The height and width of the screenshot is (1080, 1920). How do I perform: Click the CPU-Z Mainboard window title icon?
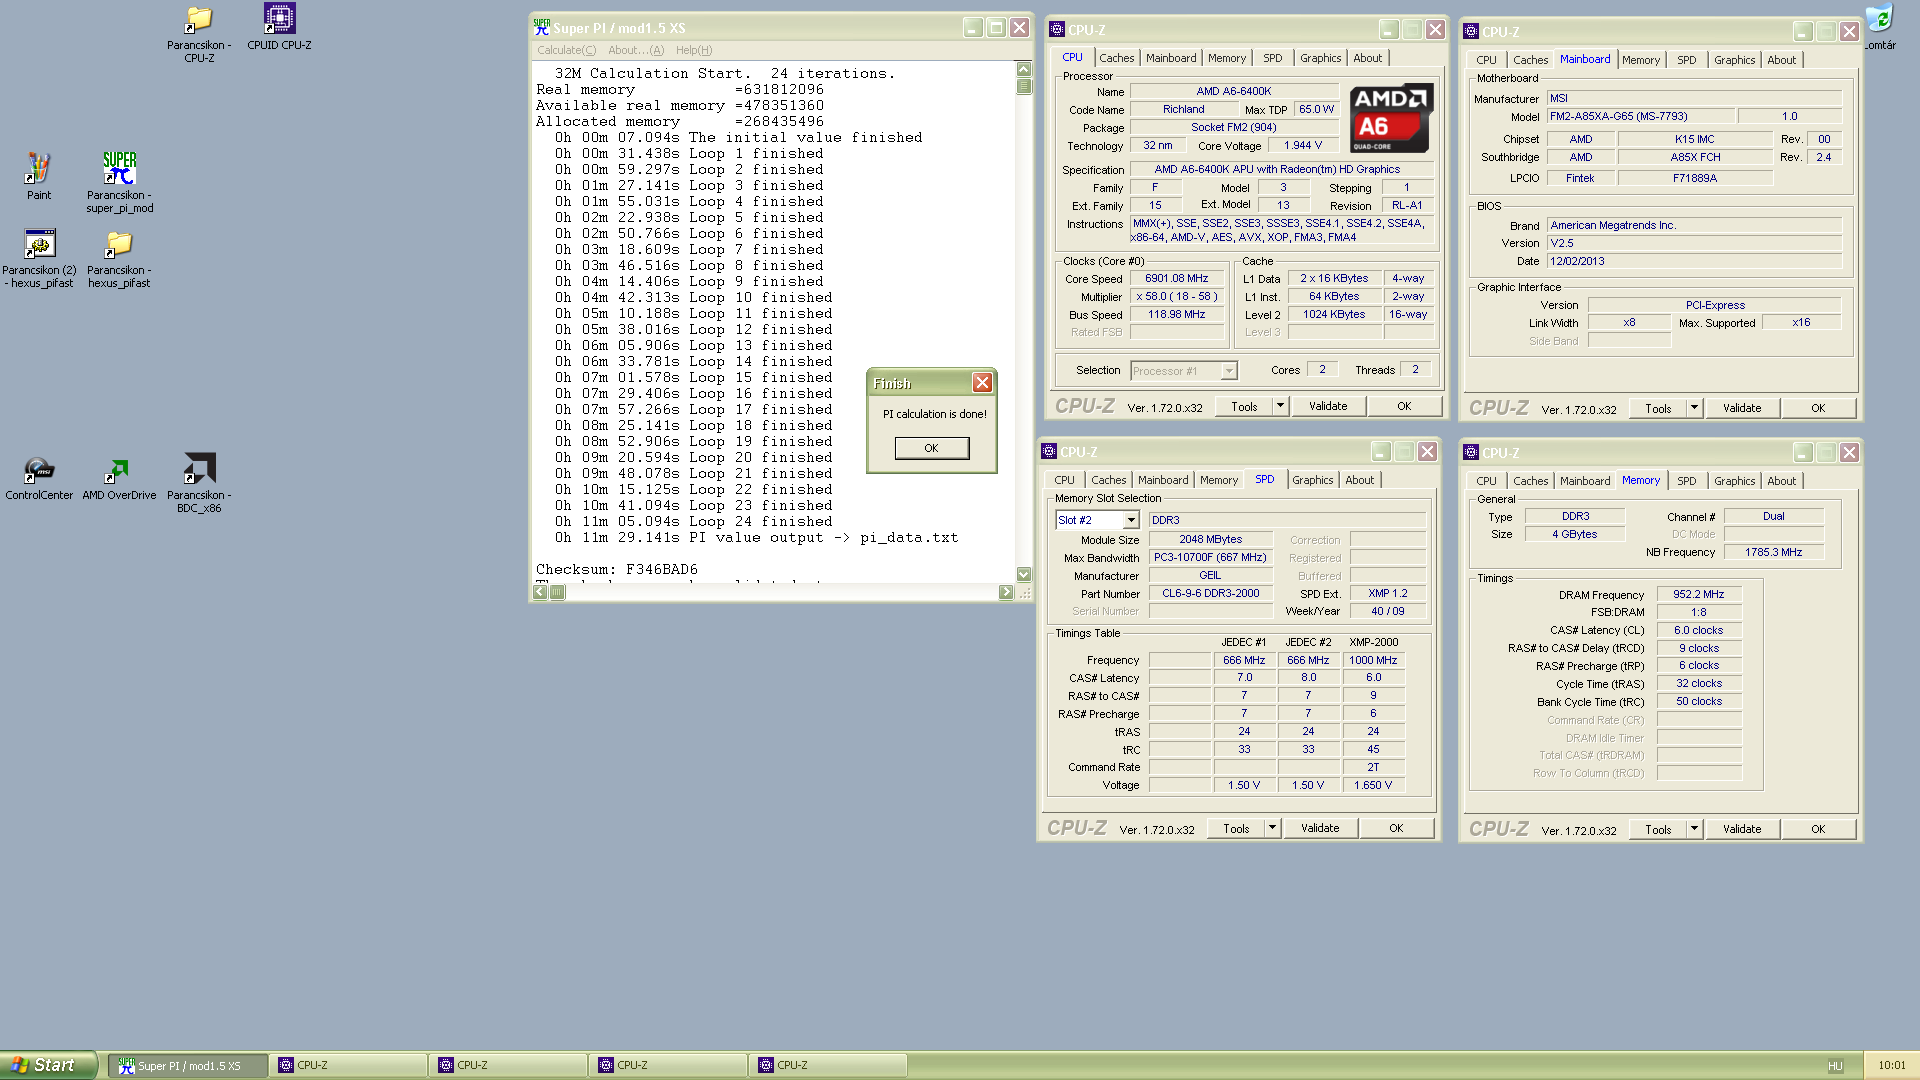(x=1471, y=32)
